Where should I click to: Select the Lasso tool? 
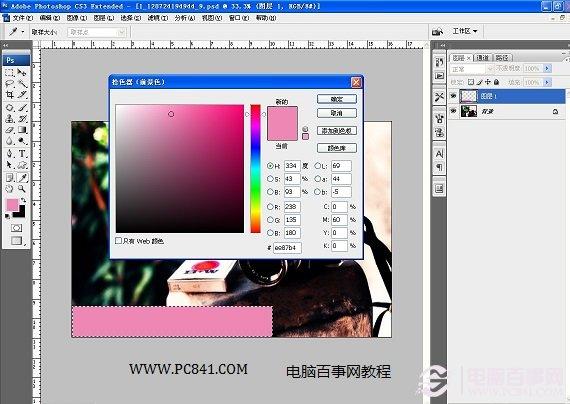pos(10,84)
